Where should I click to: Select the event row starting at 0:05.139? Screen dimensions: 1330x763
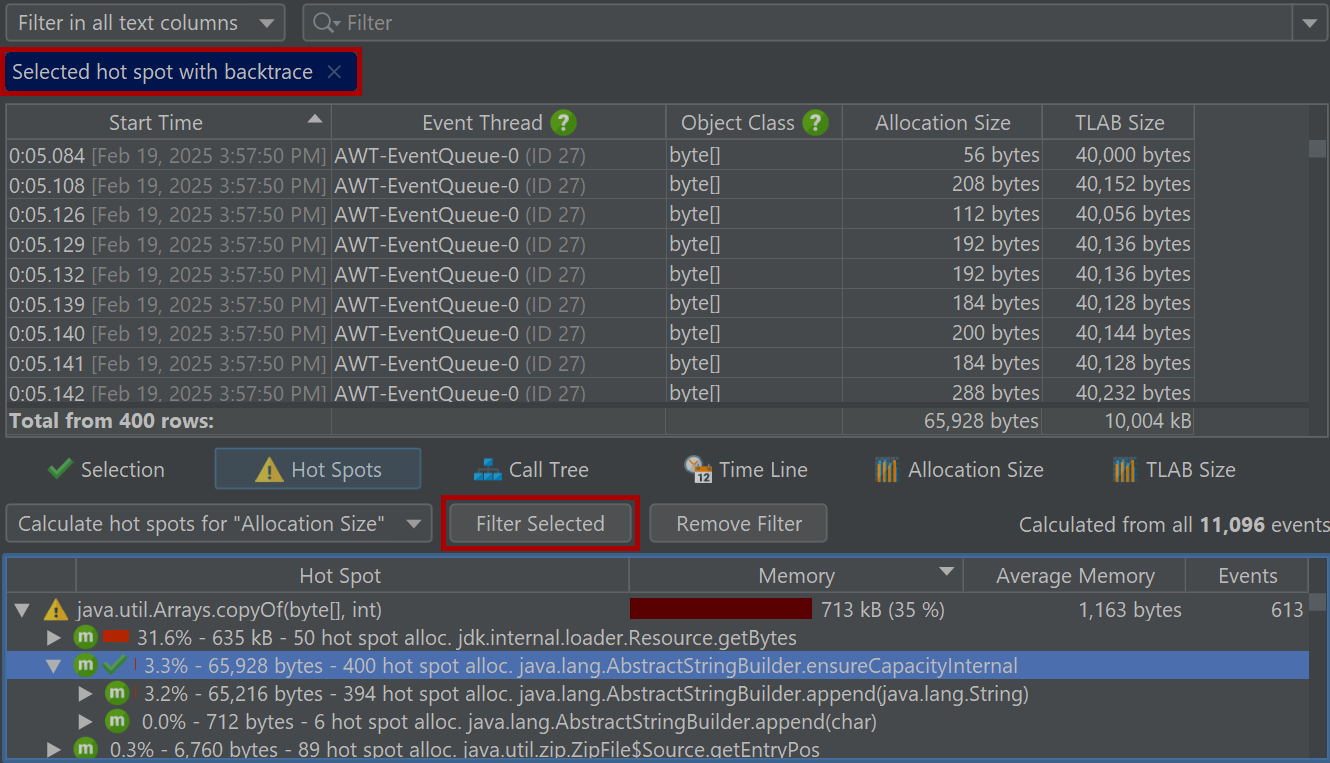tap(600, 303)
